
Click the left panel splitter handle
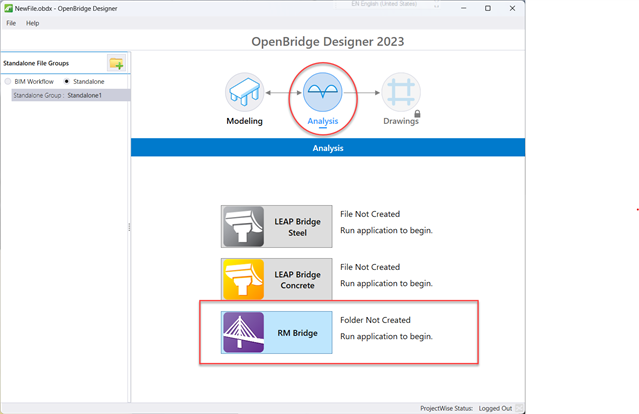click(x=129, y=227)
